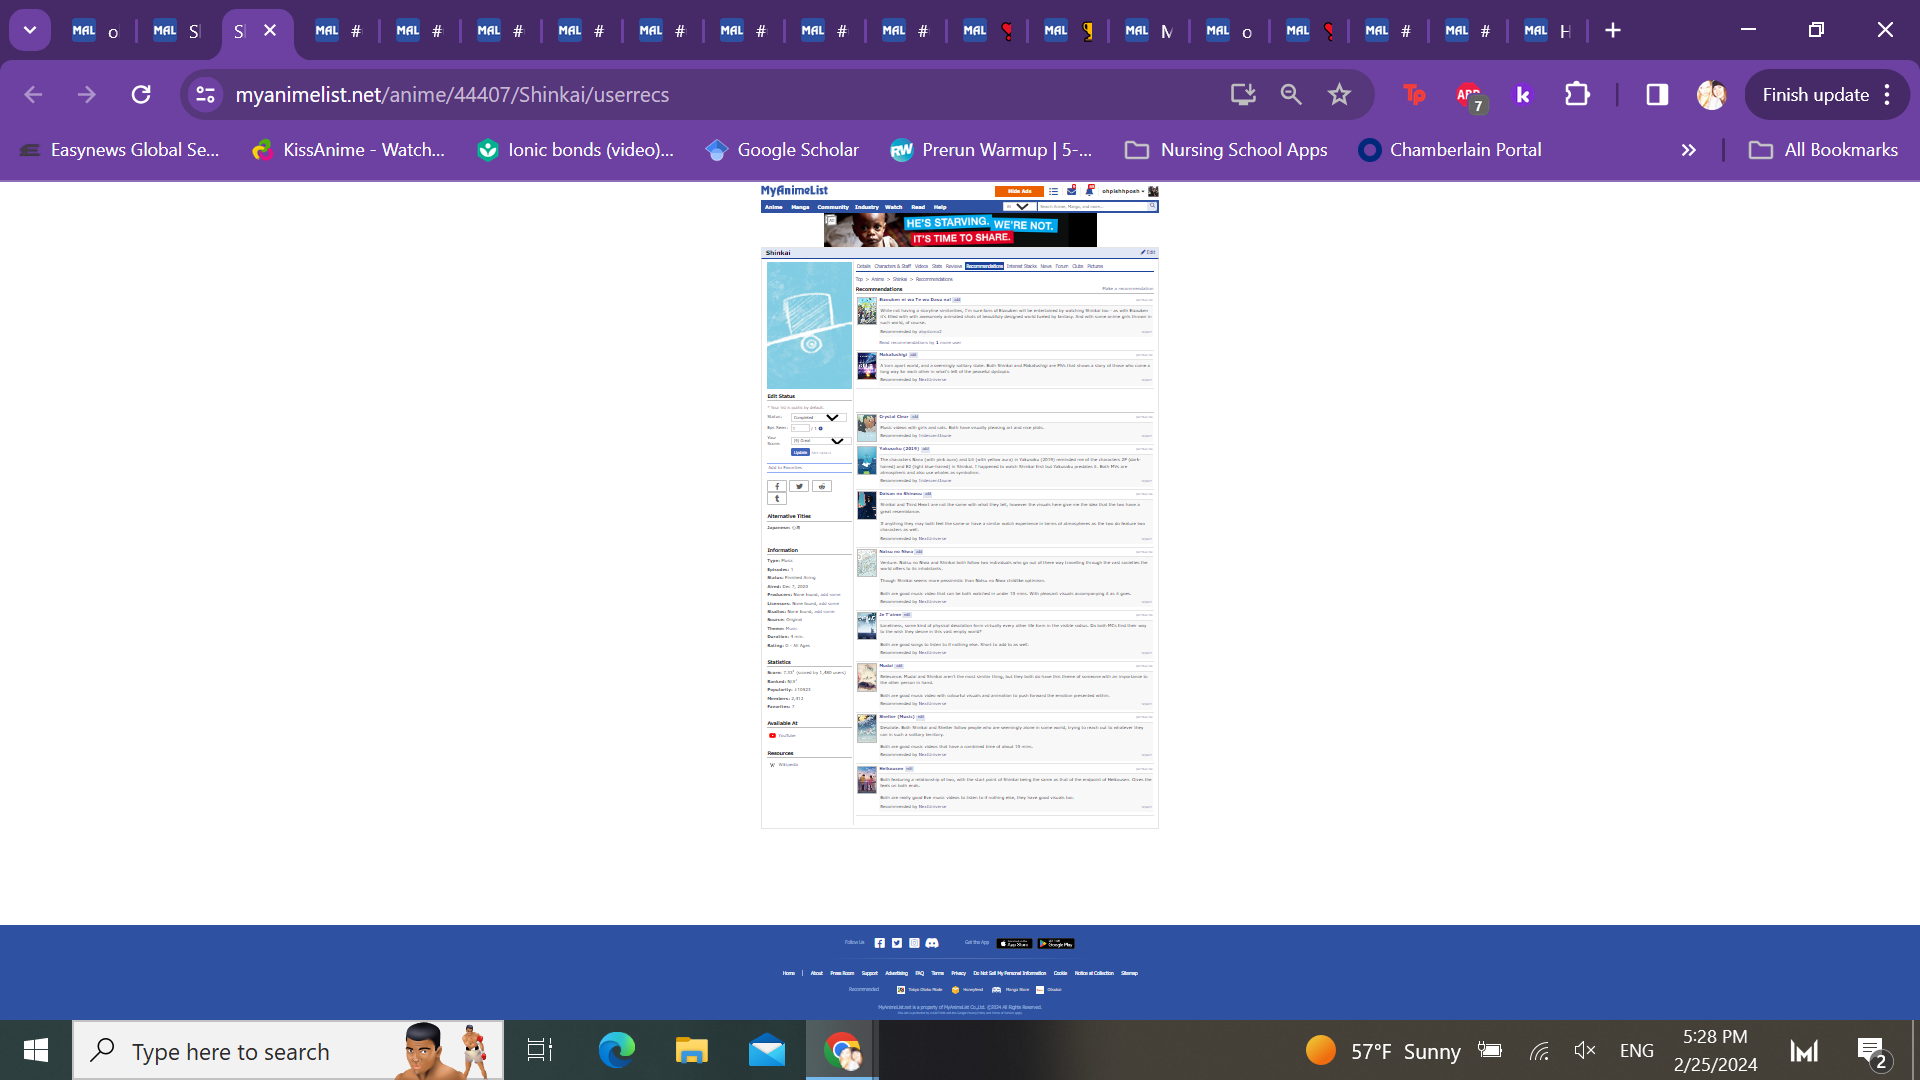Switch to the Characters & Staff tab
Viewport: 1920px width, 1080px height.
[x=893, y=266]
